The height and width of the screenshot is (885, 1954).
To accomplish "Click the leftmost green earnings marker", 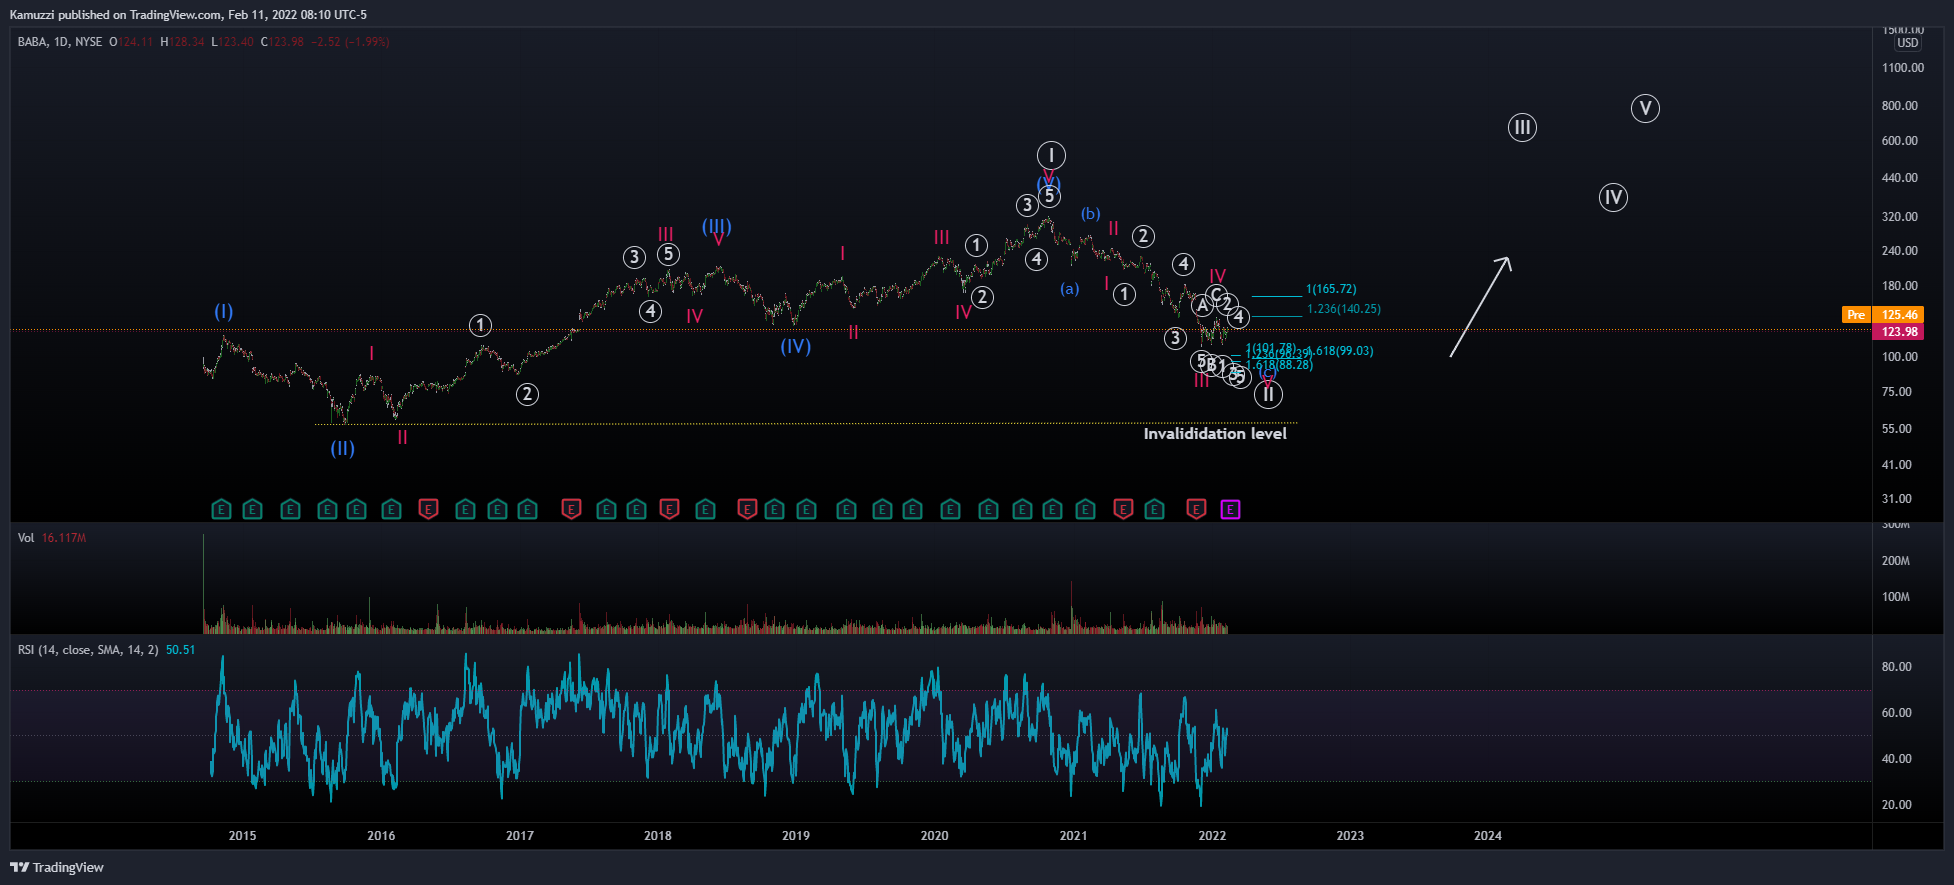I will tap(222, 510).
